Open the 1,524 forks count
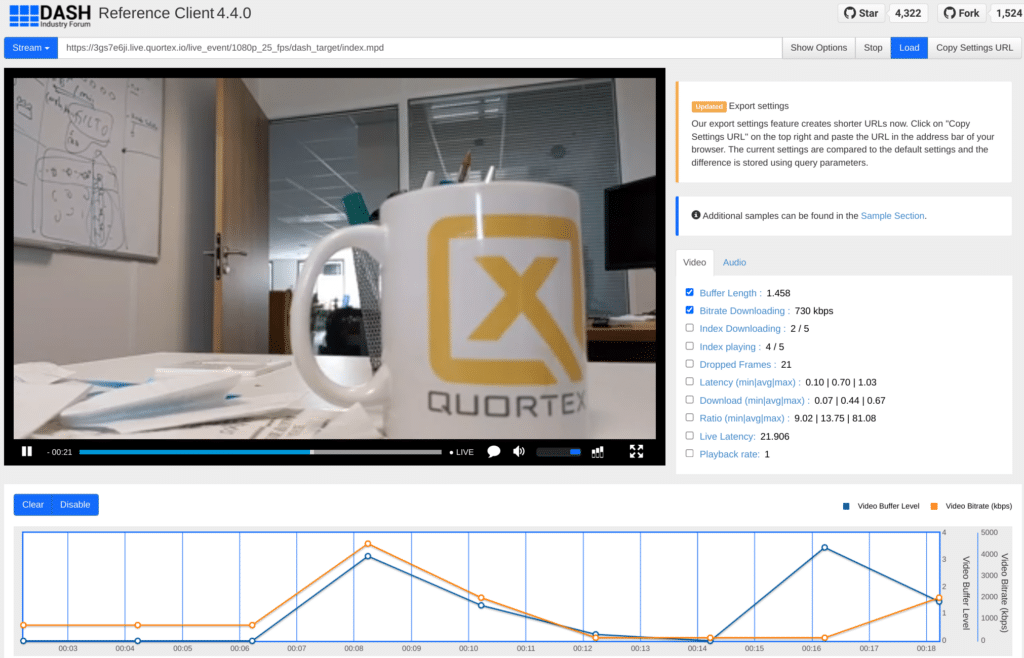 1008,13
